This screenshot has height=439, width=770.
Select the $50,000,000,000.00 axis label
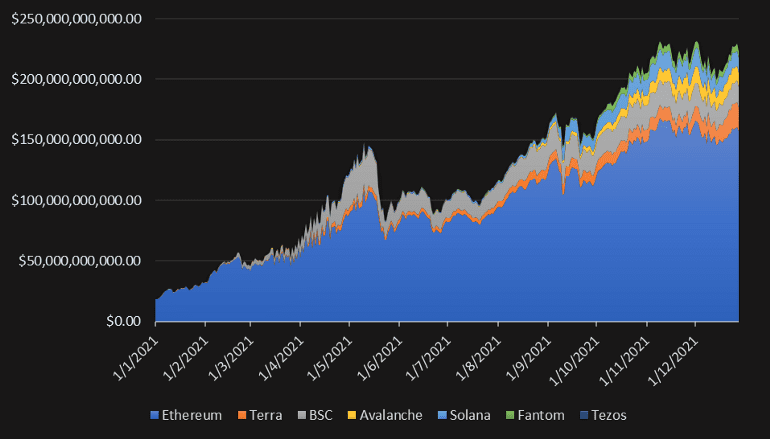(x=82, y=260)
